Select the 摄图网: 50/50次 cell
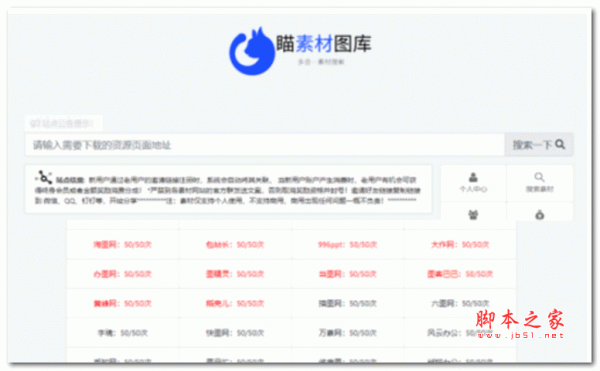This screenshot has width=600, height=371. 347,303
